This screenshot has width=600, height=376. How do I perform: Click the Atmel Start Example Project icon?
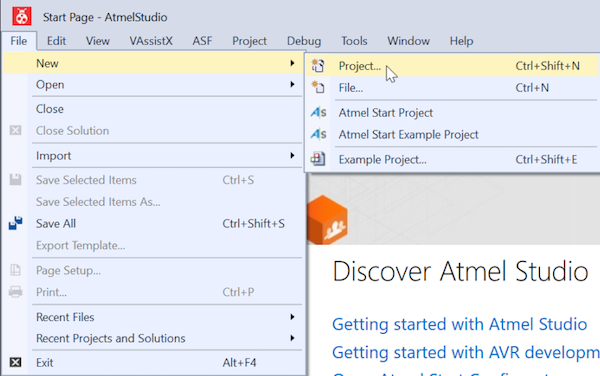(318, 134)
